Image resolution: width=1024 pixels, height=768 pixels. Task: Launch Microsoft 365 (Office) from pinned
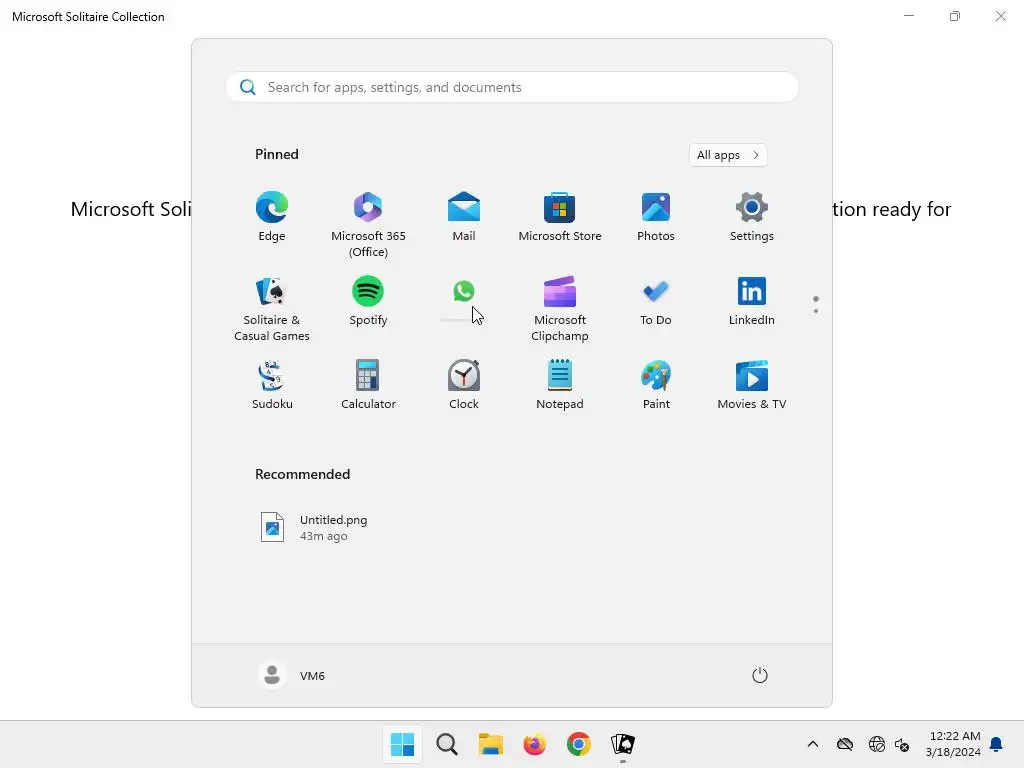click(368, 225)
